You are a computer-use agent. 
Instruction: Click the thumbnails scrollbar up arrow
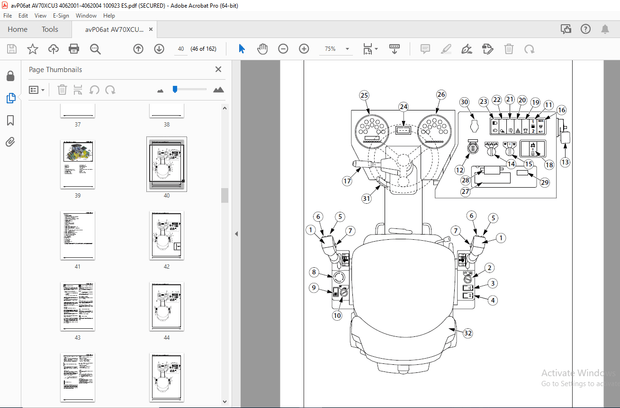(225, 108)
